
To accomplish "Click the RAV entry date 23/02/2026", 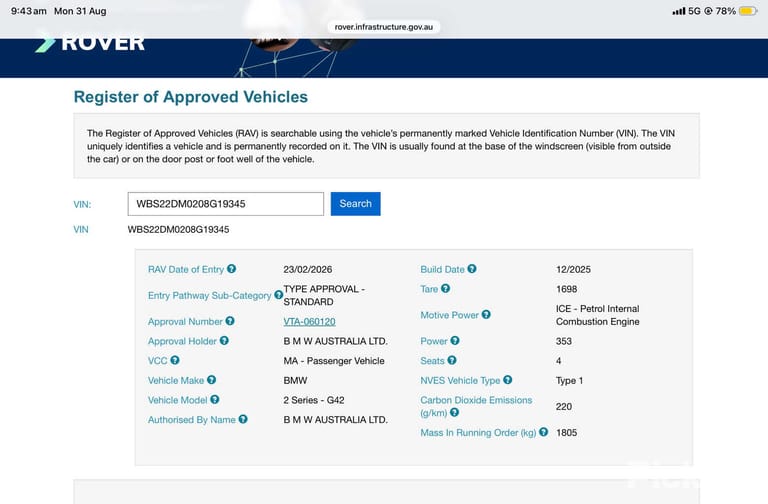I will 308,269.
